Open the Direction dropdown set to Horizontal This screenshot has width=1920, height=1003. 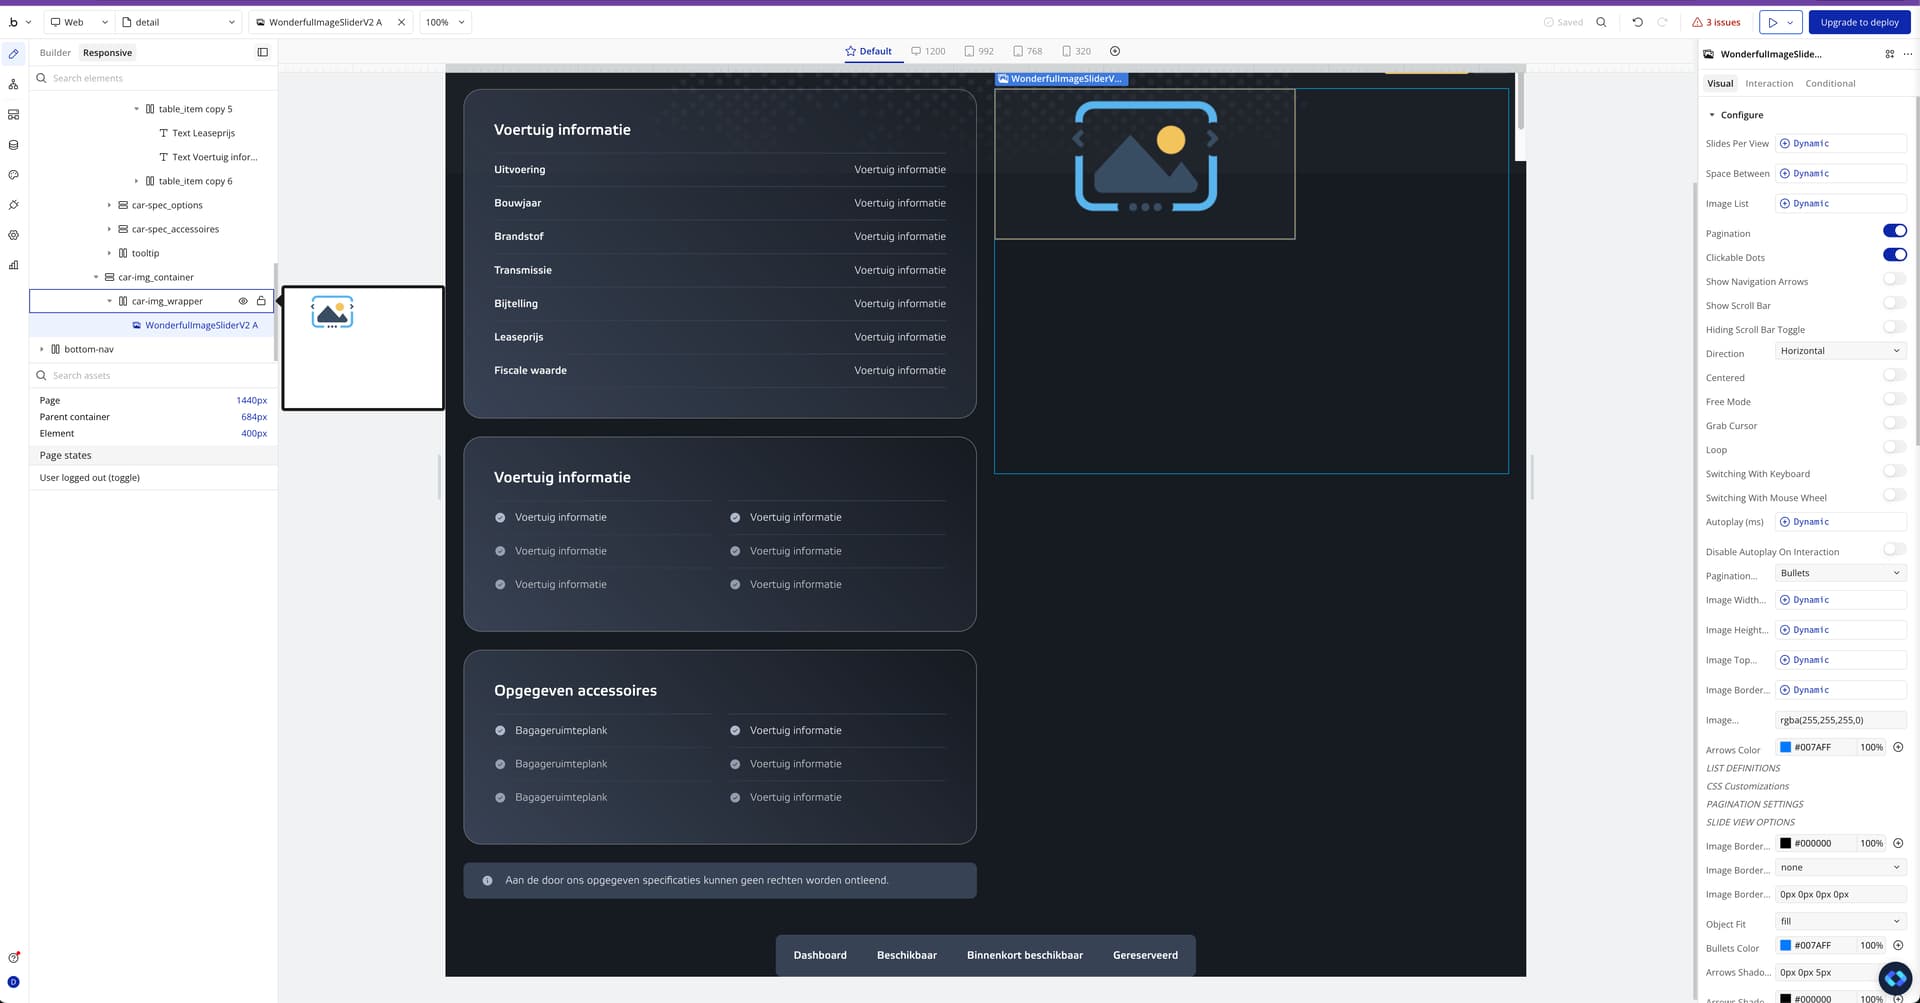1840,351
